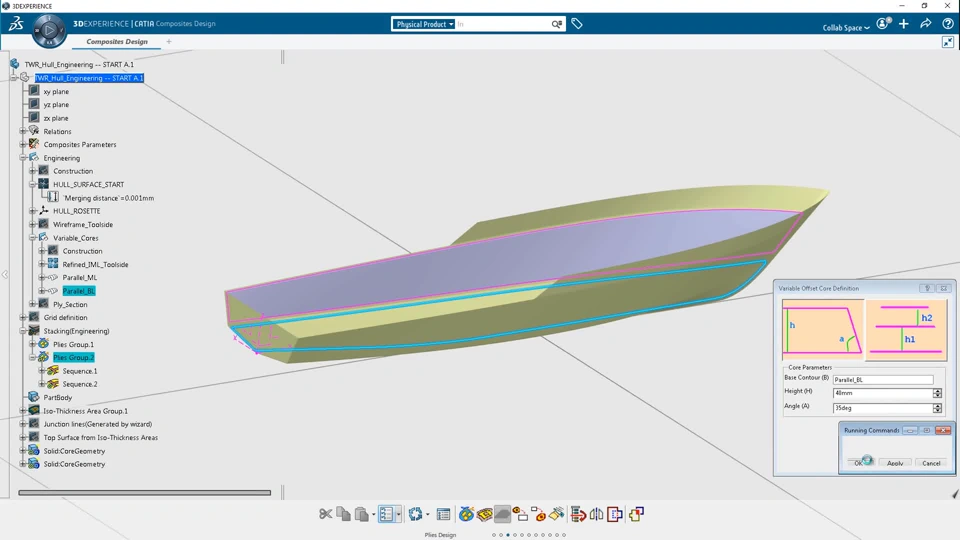Click the Symmetry mirror icon
Screen dimensions: 960x540
596,514
